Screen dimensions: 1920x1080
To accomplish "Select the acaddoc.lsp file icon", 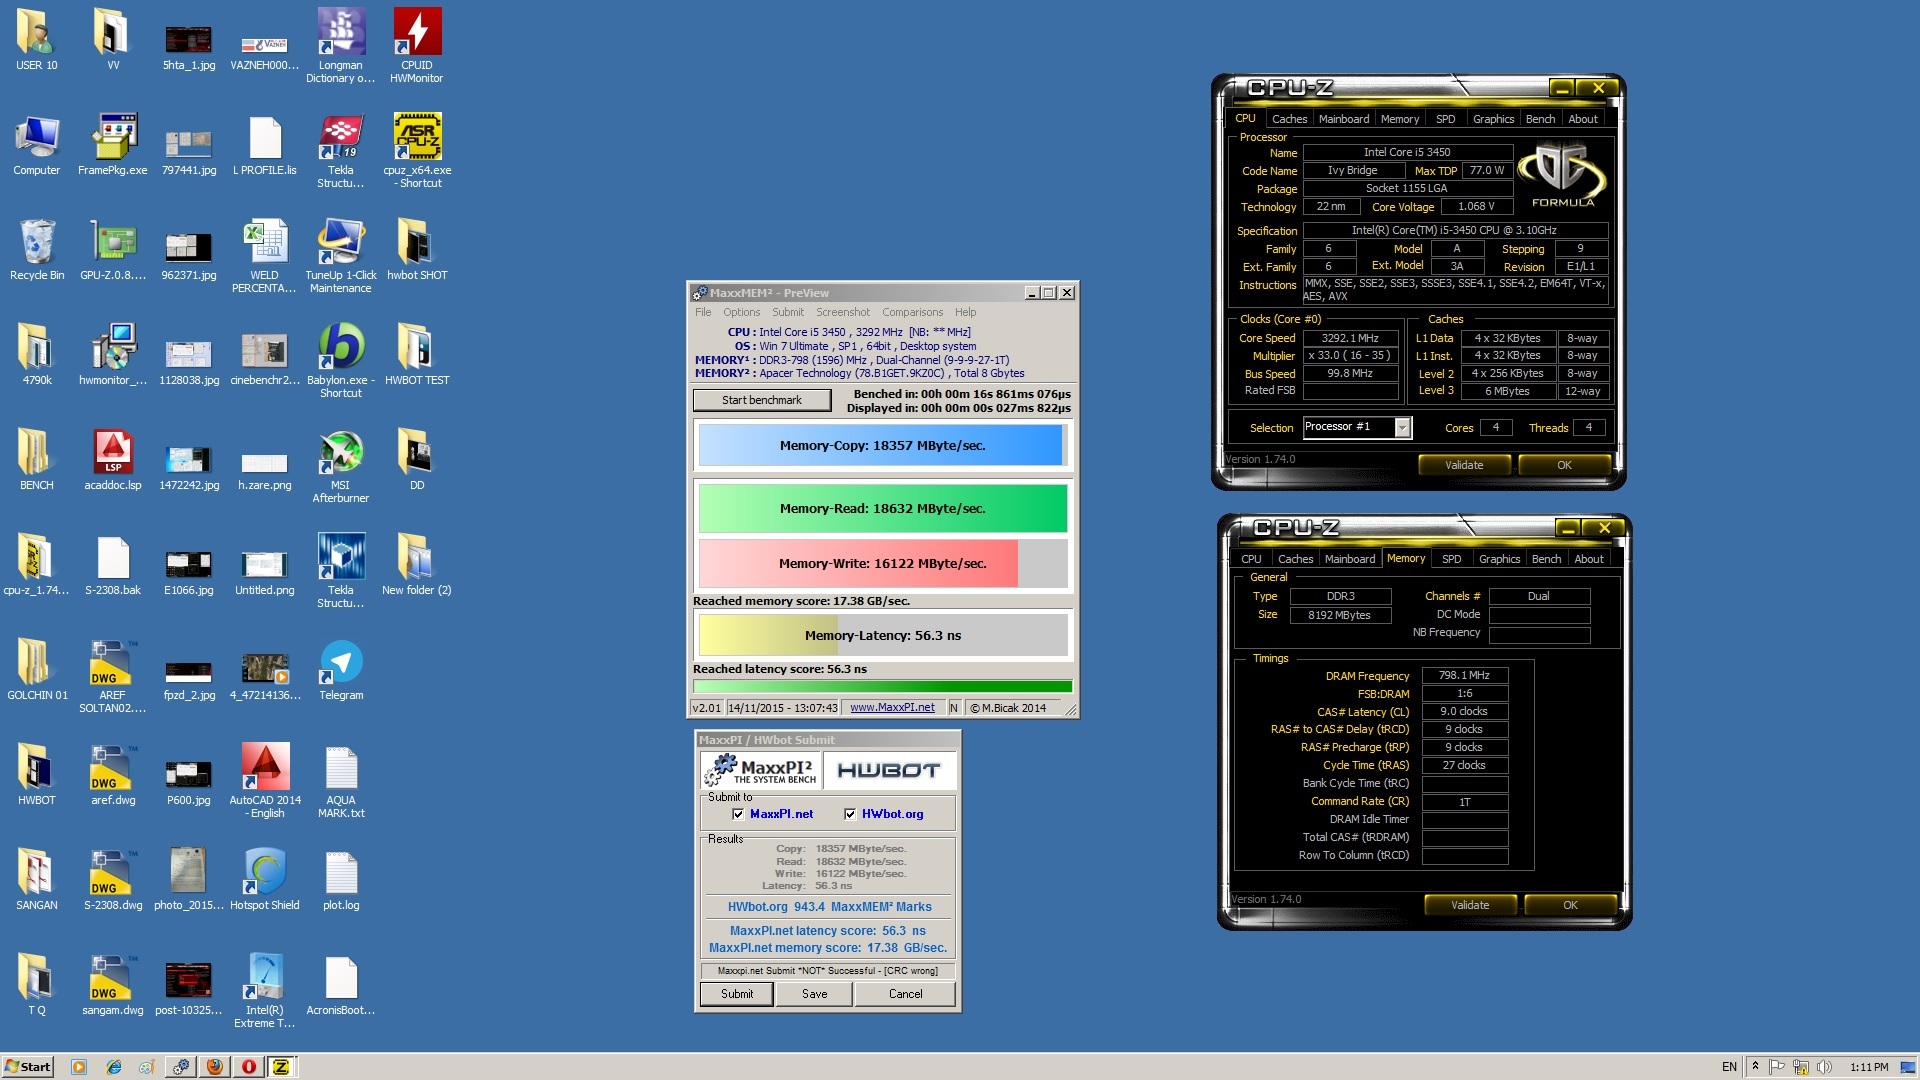I will pos(113,460).
